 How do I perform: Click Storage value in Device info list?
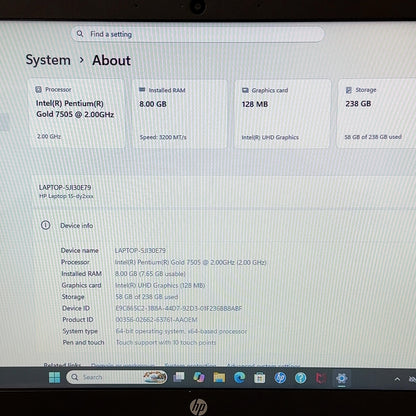click(x=147, y=297)
